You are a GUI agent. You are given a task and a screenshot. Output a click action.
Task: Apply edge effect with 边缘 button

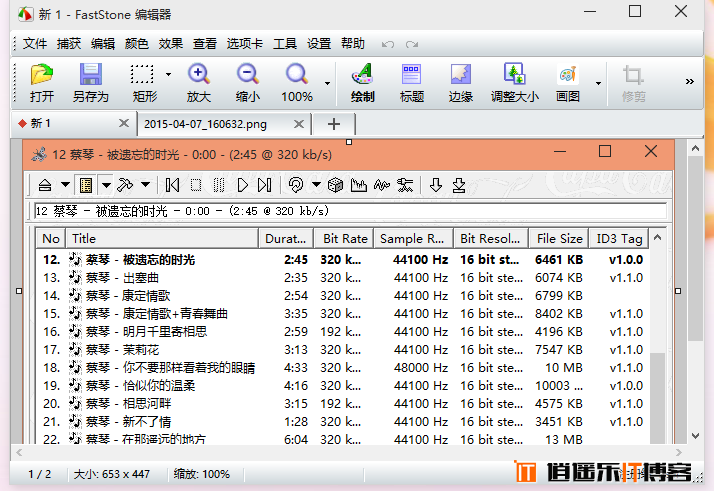pos(461,83)
